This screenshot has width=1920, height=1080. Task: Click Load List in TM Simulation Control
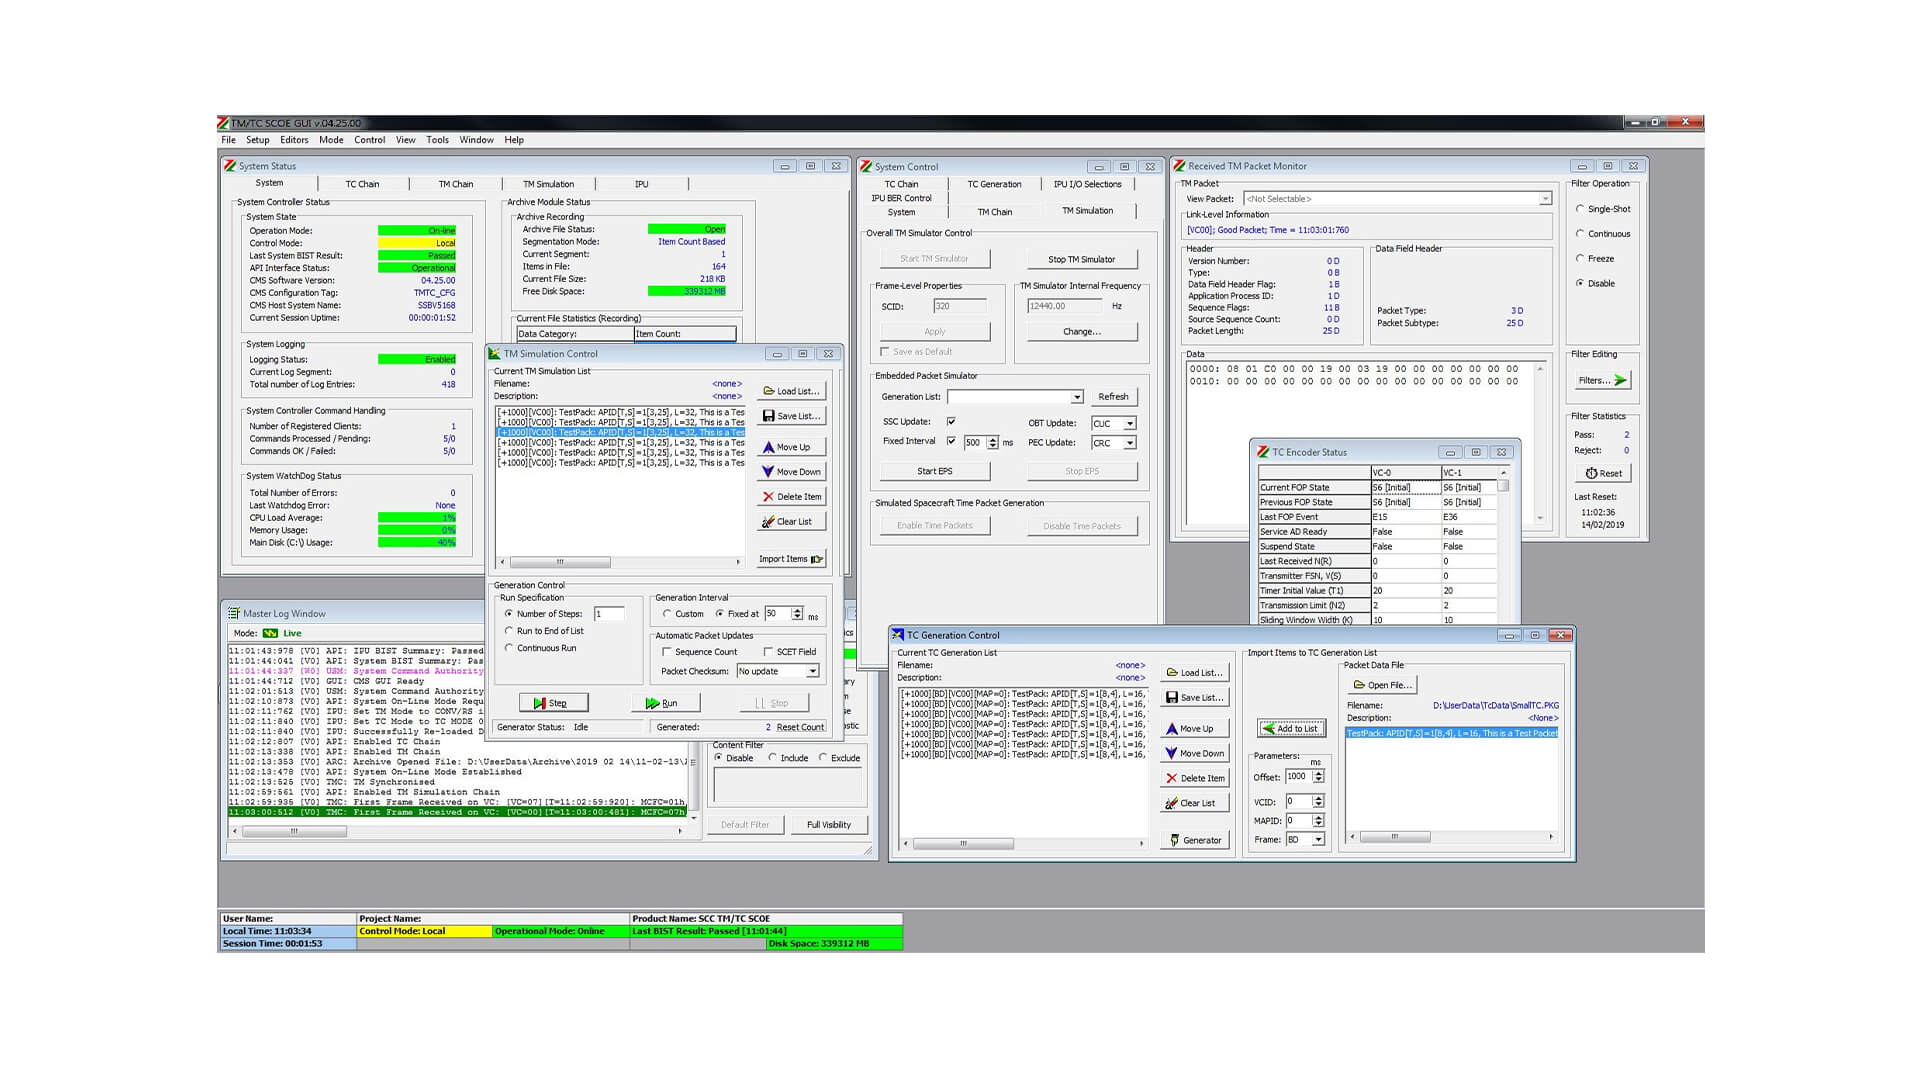pos(791,391)
